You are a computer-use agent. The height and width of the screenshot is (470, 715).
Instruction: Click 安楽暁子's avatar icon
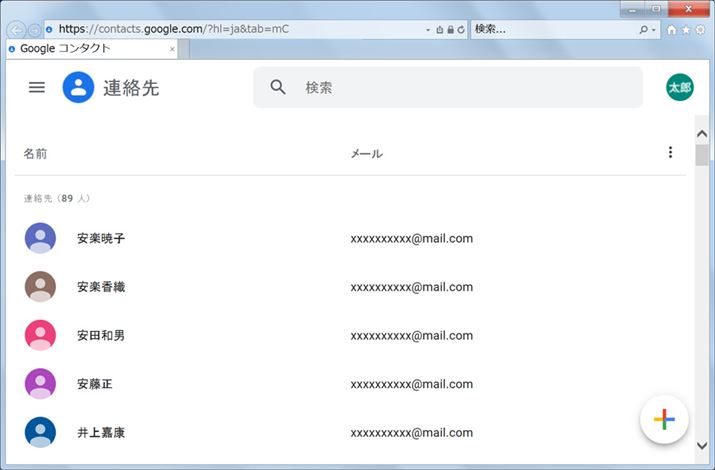click(x=40, y=238)
